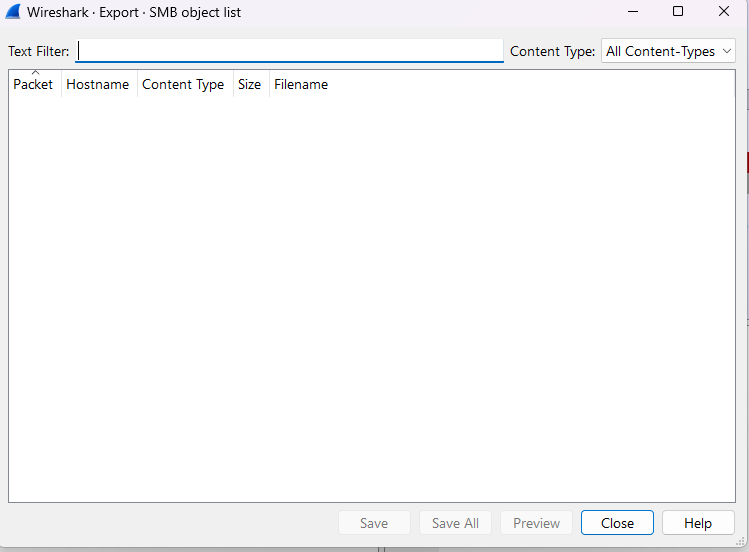This screenshot has width=749, height=552.
Task: Click the Wireshark shark fin icon in the title bar
Action: click(13, 11)
